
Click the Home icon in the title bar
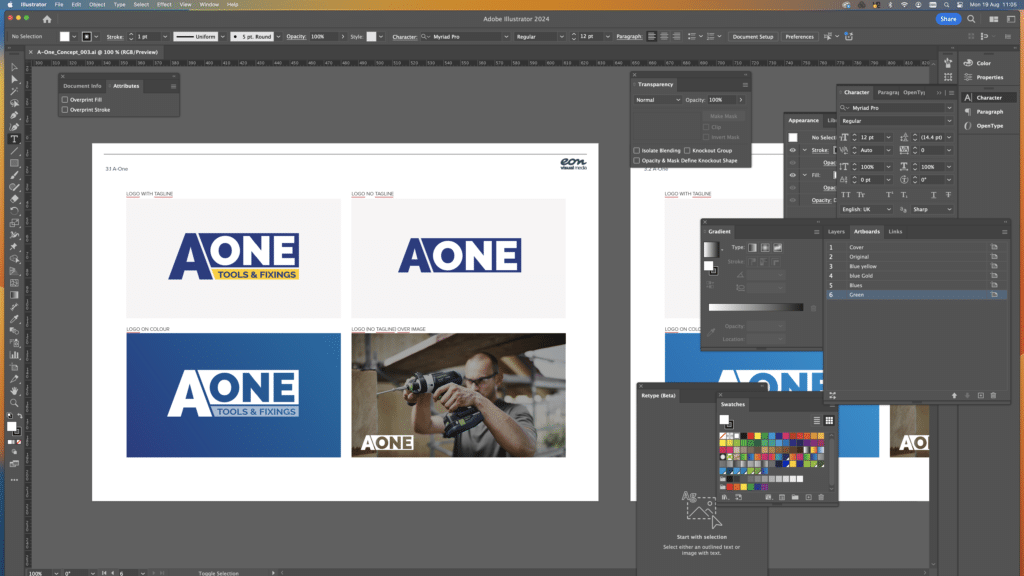pos(47,20)
